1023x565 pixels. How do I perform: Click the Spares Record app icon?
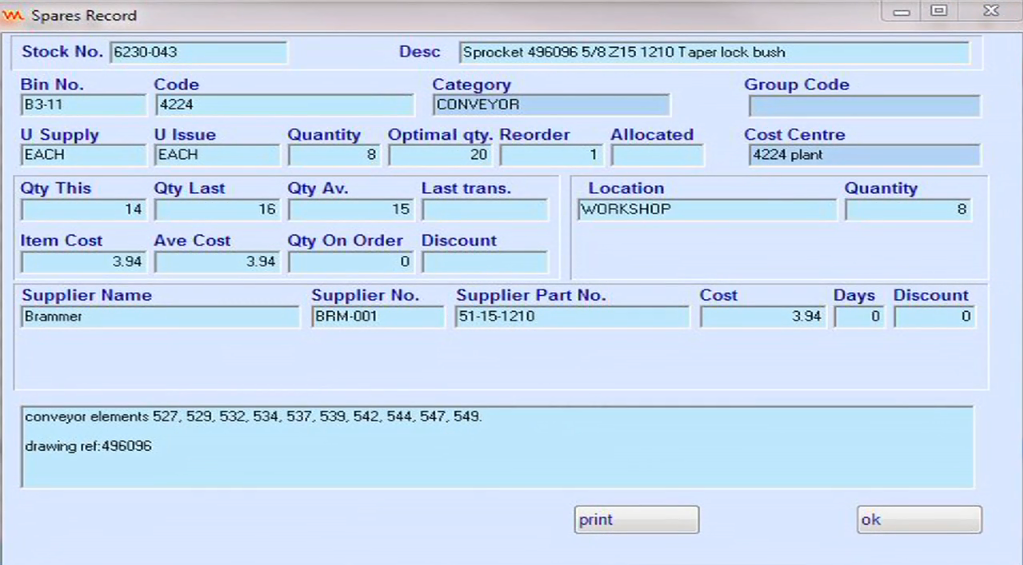pos(14,16)
